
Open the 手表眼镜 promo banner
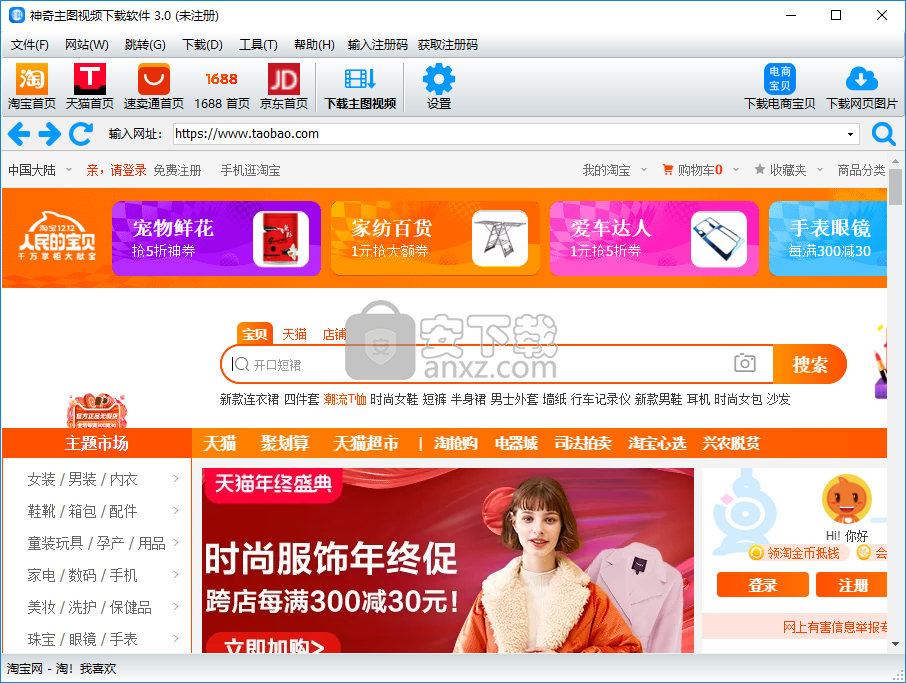[828, 238]
